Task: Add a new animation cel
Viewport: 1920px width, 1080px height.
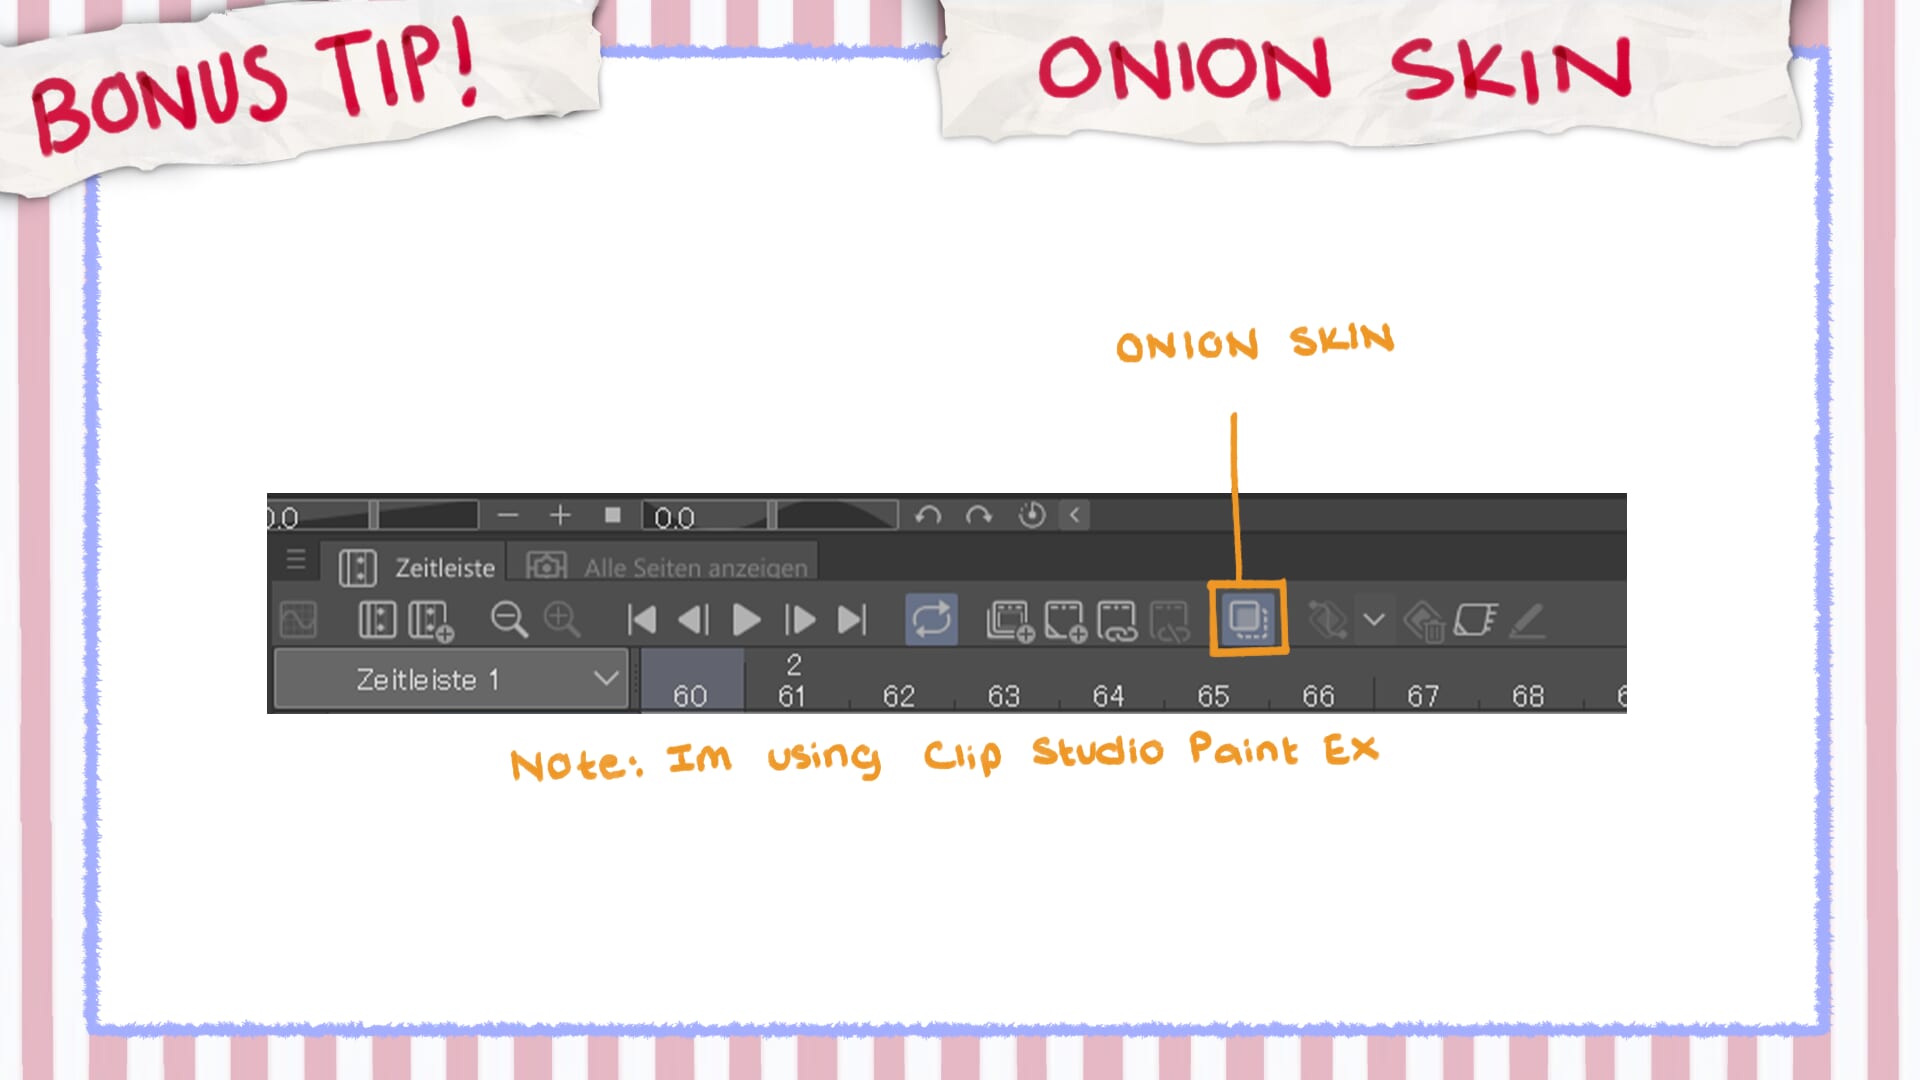Action: pyautogui.click(x=1065, y=620)
